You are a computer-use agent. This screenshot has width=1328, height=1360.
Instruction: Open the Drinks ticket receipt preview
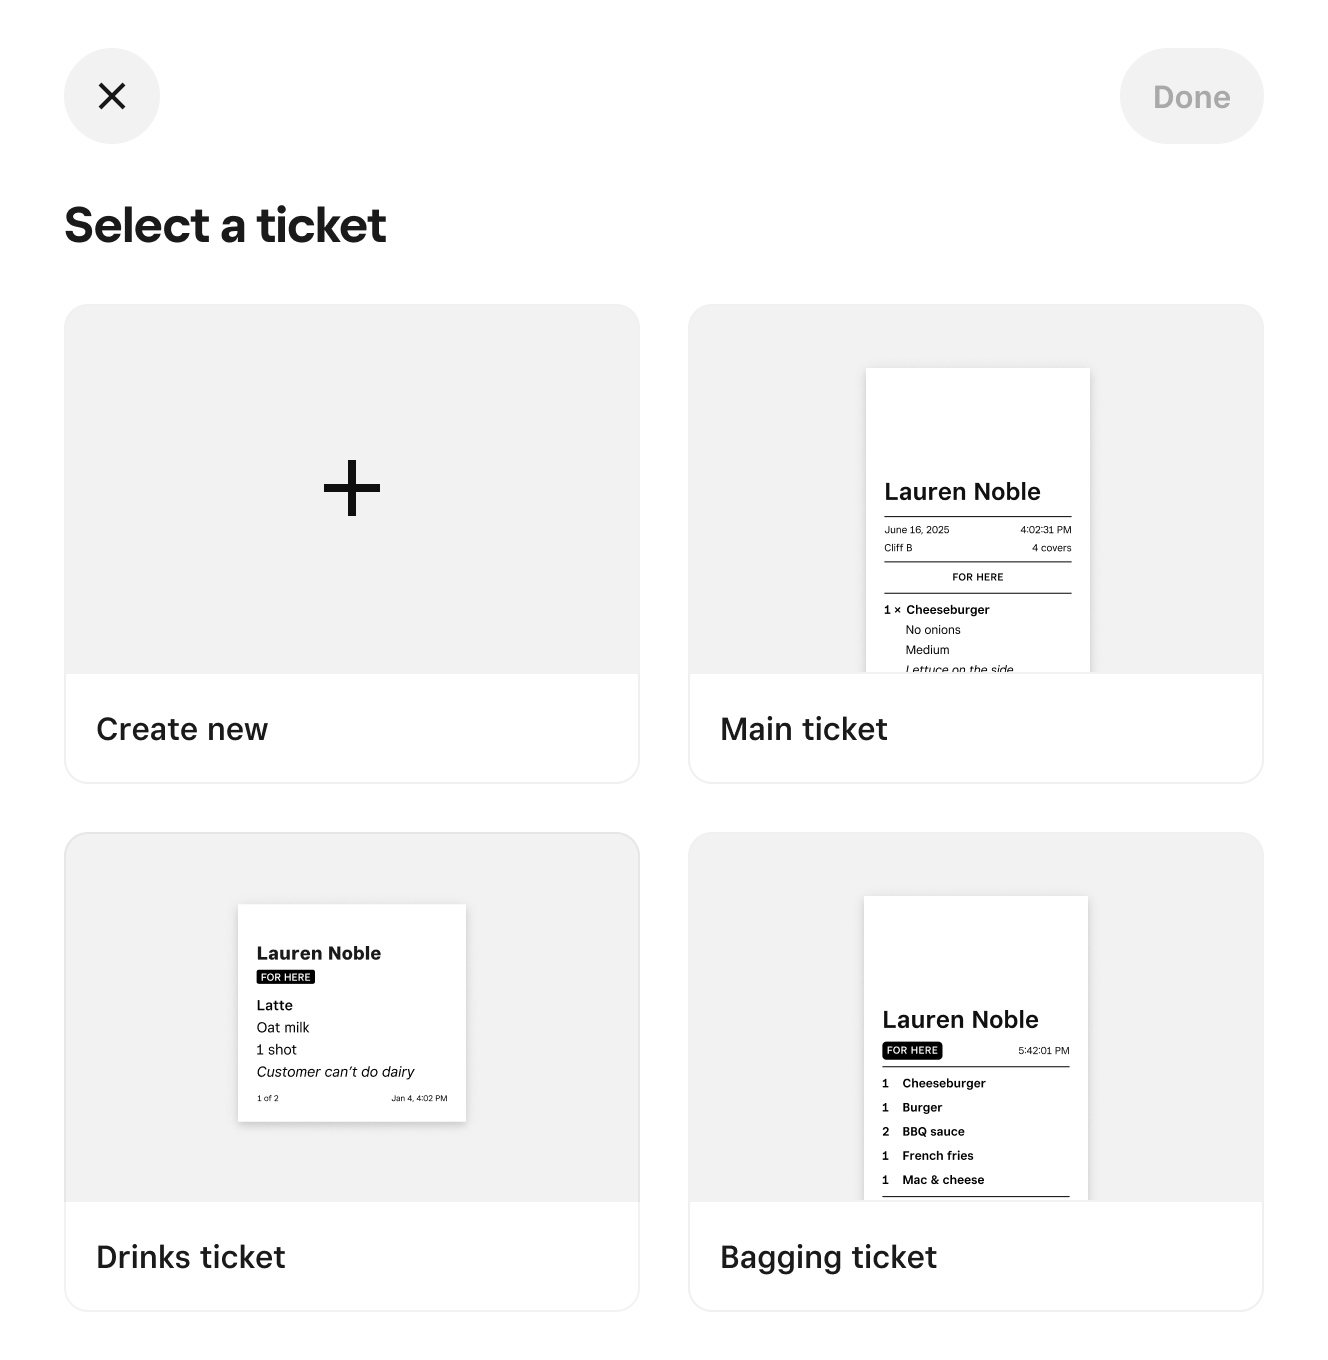click(x=352, y=1012)
